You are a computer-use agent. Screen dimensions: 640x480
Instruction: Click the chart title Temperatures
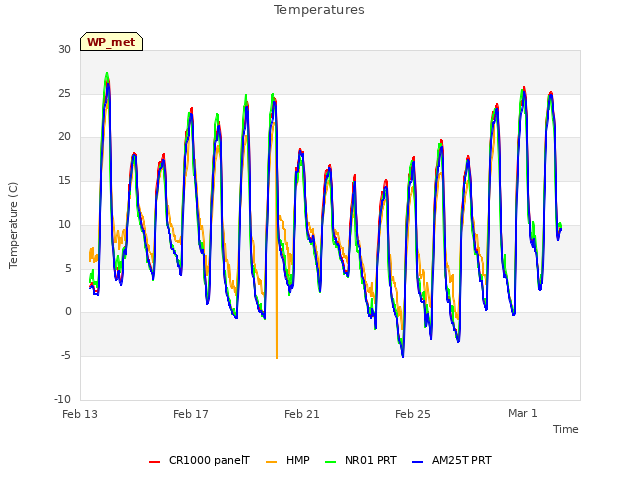tap(319, 10)
